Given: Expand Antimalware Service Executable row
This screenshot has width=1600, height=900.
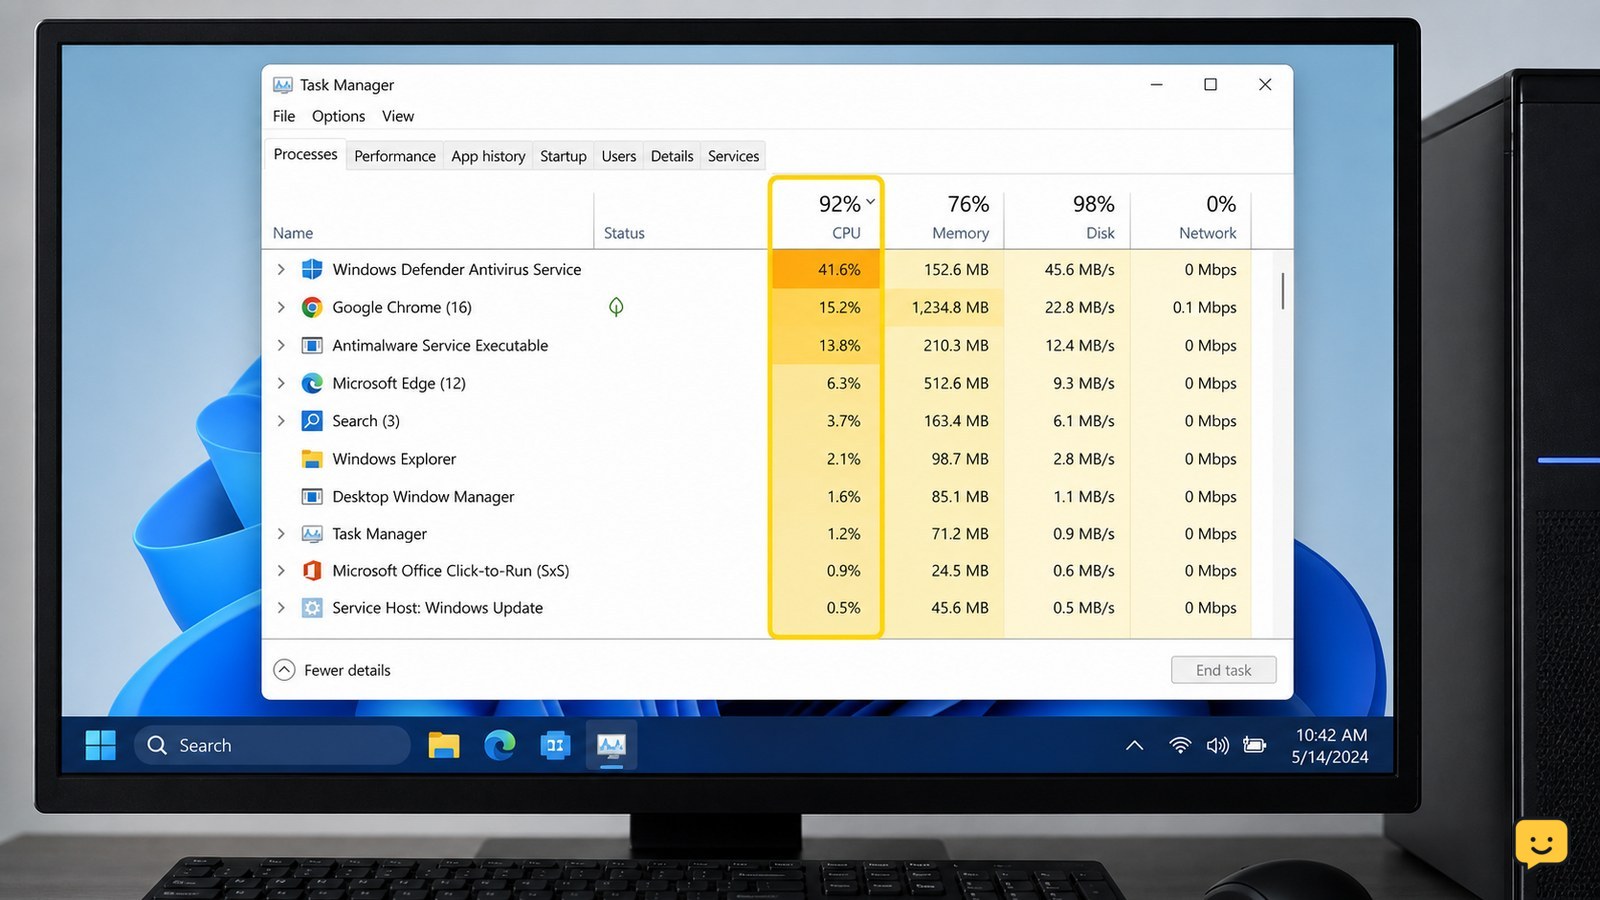Looking at the screenshot, I should [281, 345].
